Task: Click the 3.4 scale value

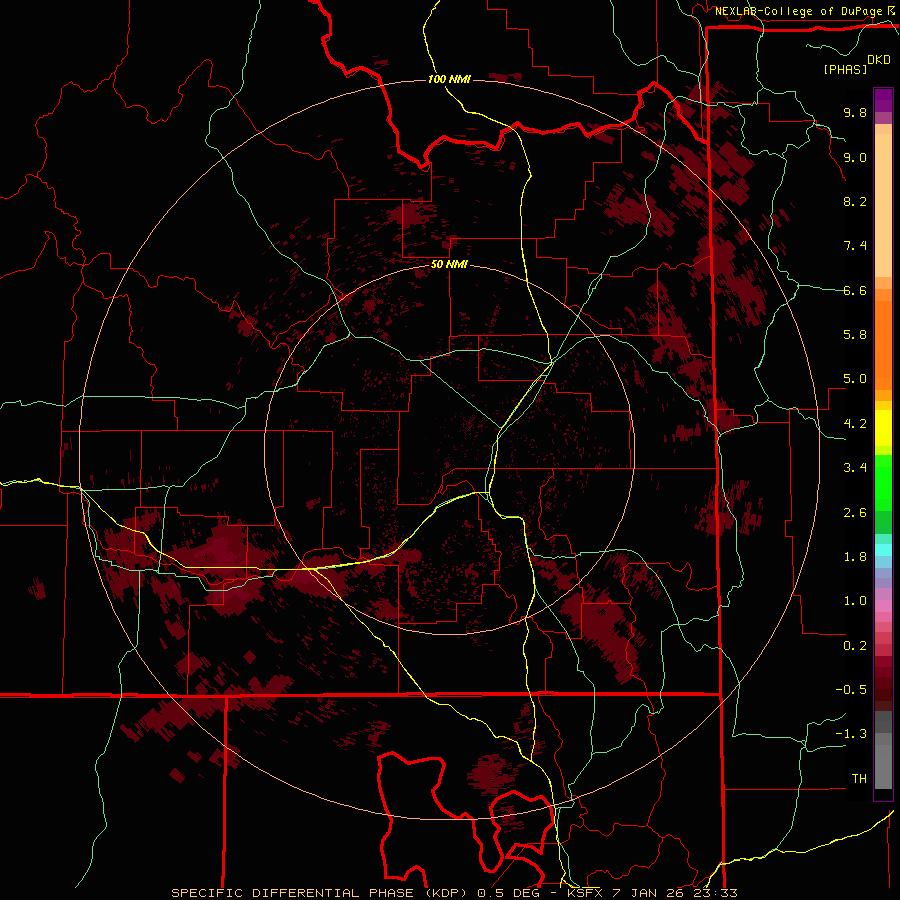Action: coord(855,468)
